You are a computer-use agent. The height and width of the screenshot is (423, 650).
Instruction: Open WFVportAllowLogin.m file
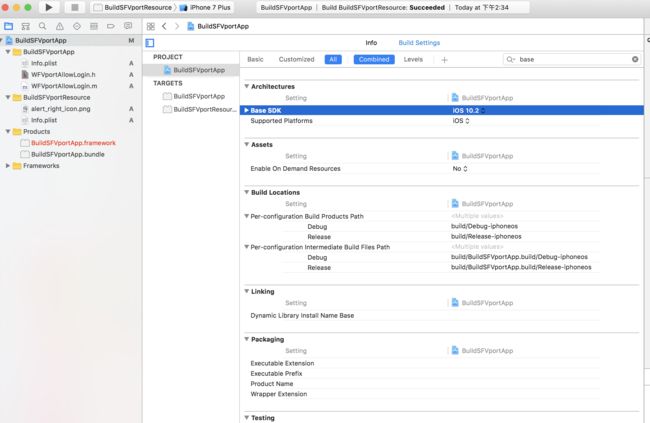point(64,86)
